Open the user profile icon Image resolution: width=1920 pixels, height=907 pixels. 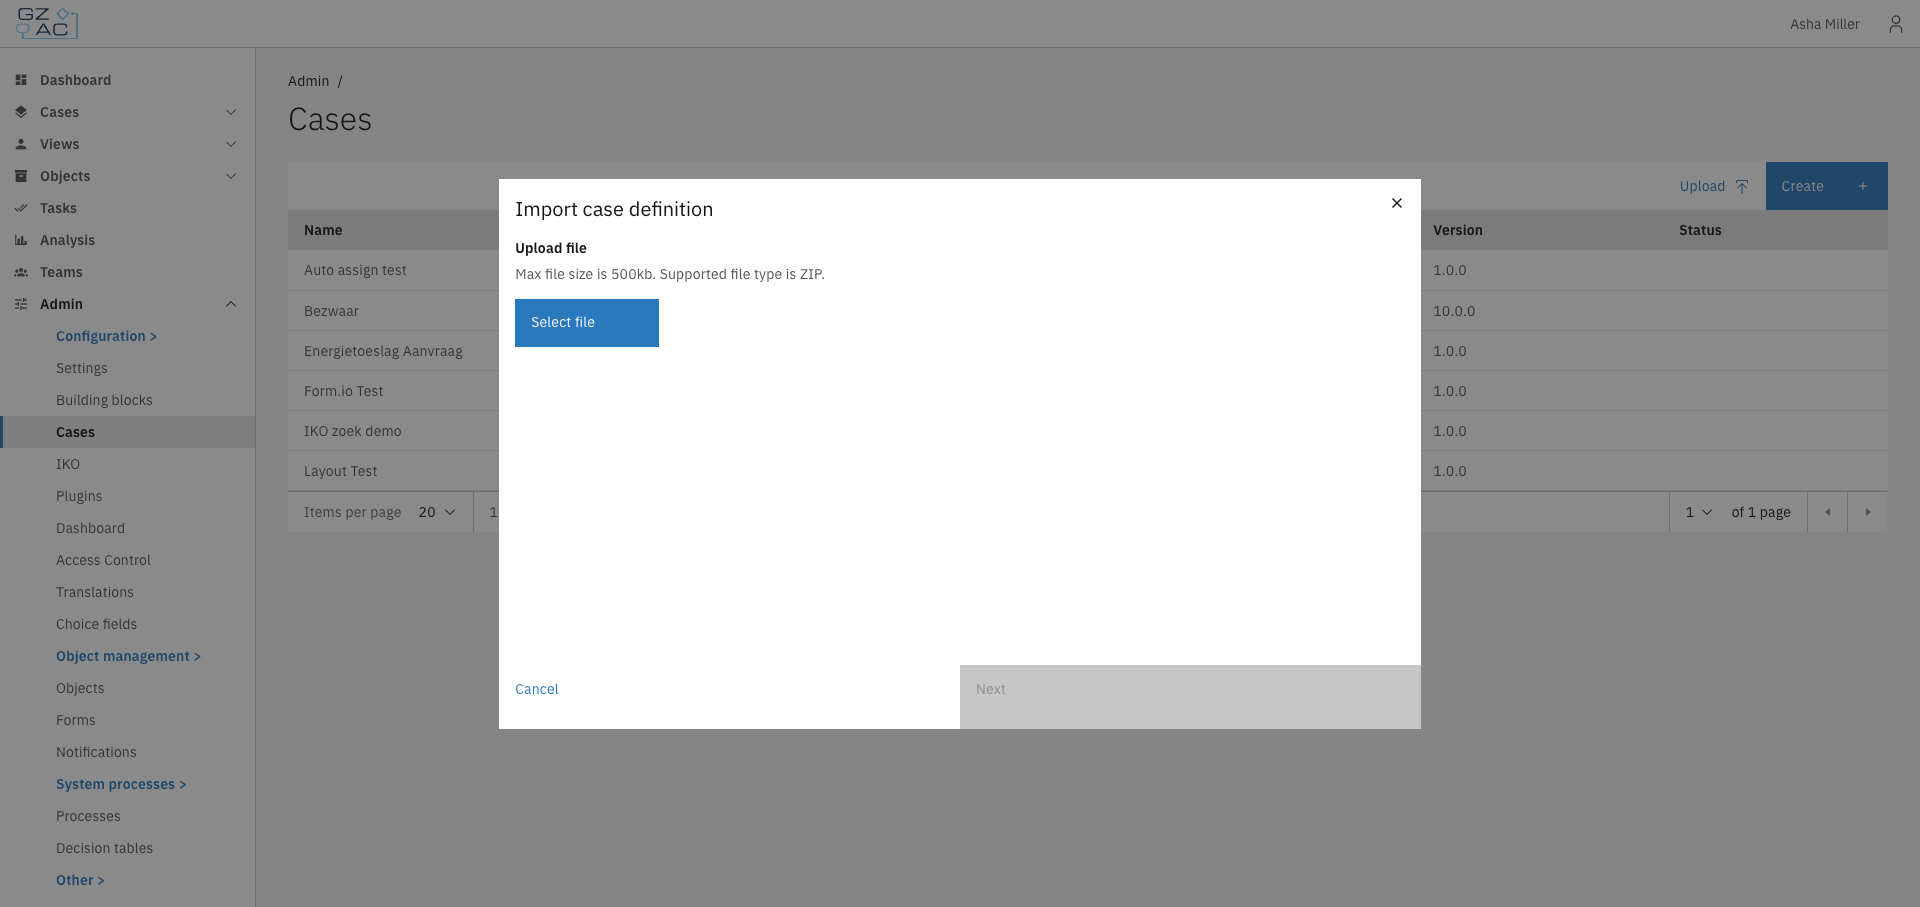pos(1895,24)
